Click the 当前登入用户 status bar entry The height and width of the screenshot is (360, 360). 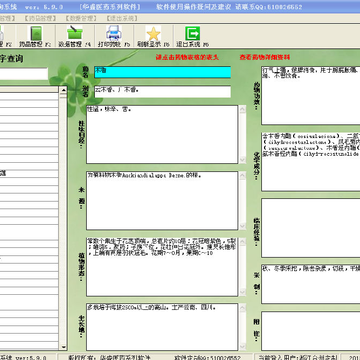(298, 357)
